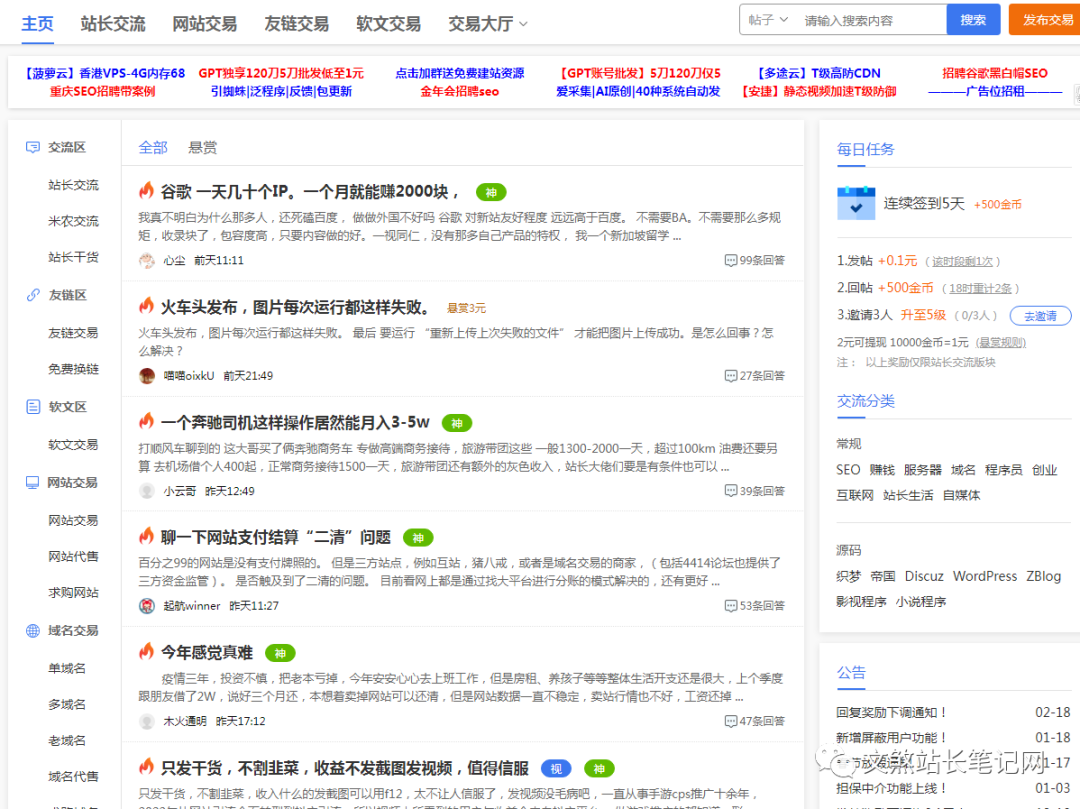This screenshot has width=1080, height=809.
Task: Click the 视 video badge on the bottom post
Action: pyautogui.click(x=556, y=768)
